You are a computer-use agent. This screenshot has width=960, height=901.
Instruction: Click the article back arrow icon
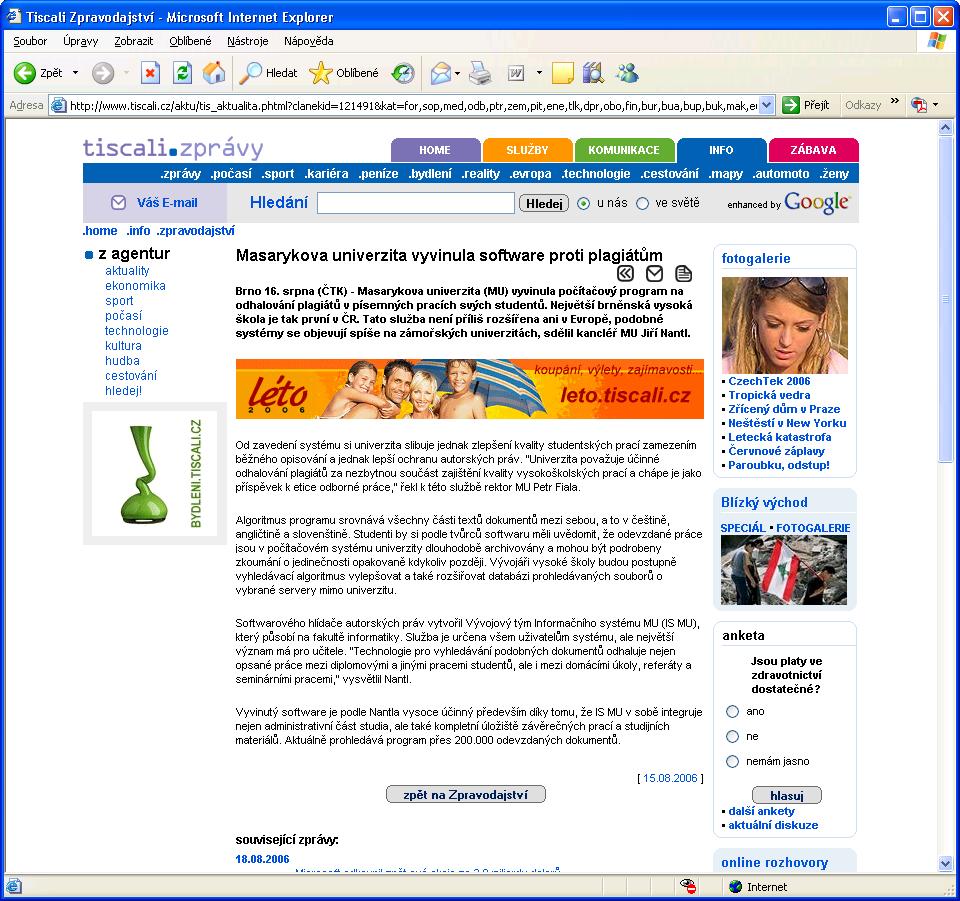[x=625, y=273]
